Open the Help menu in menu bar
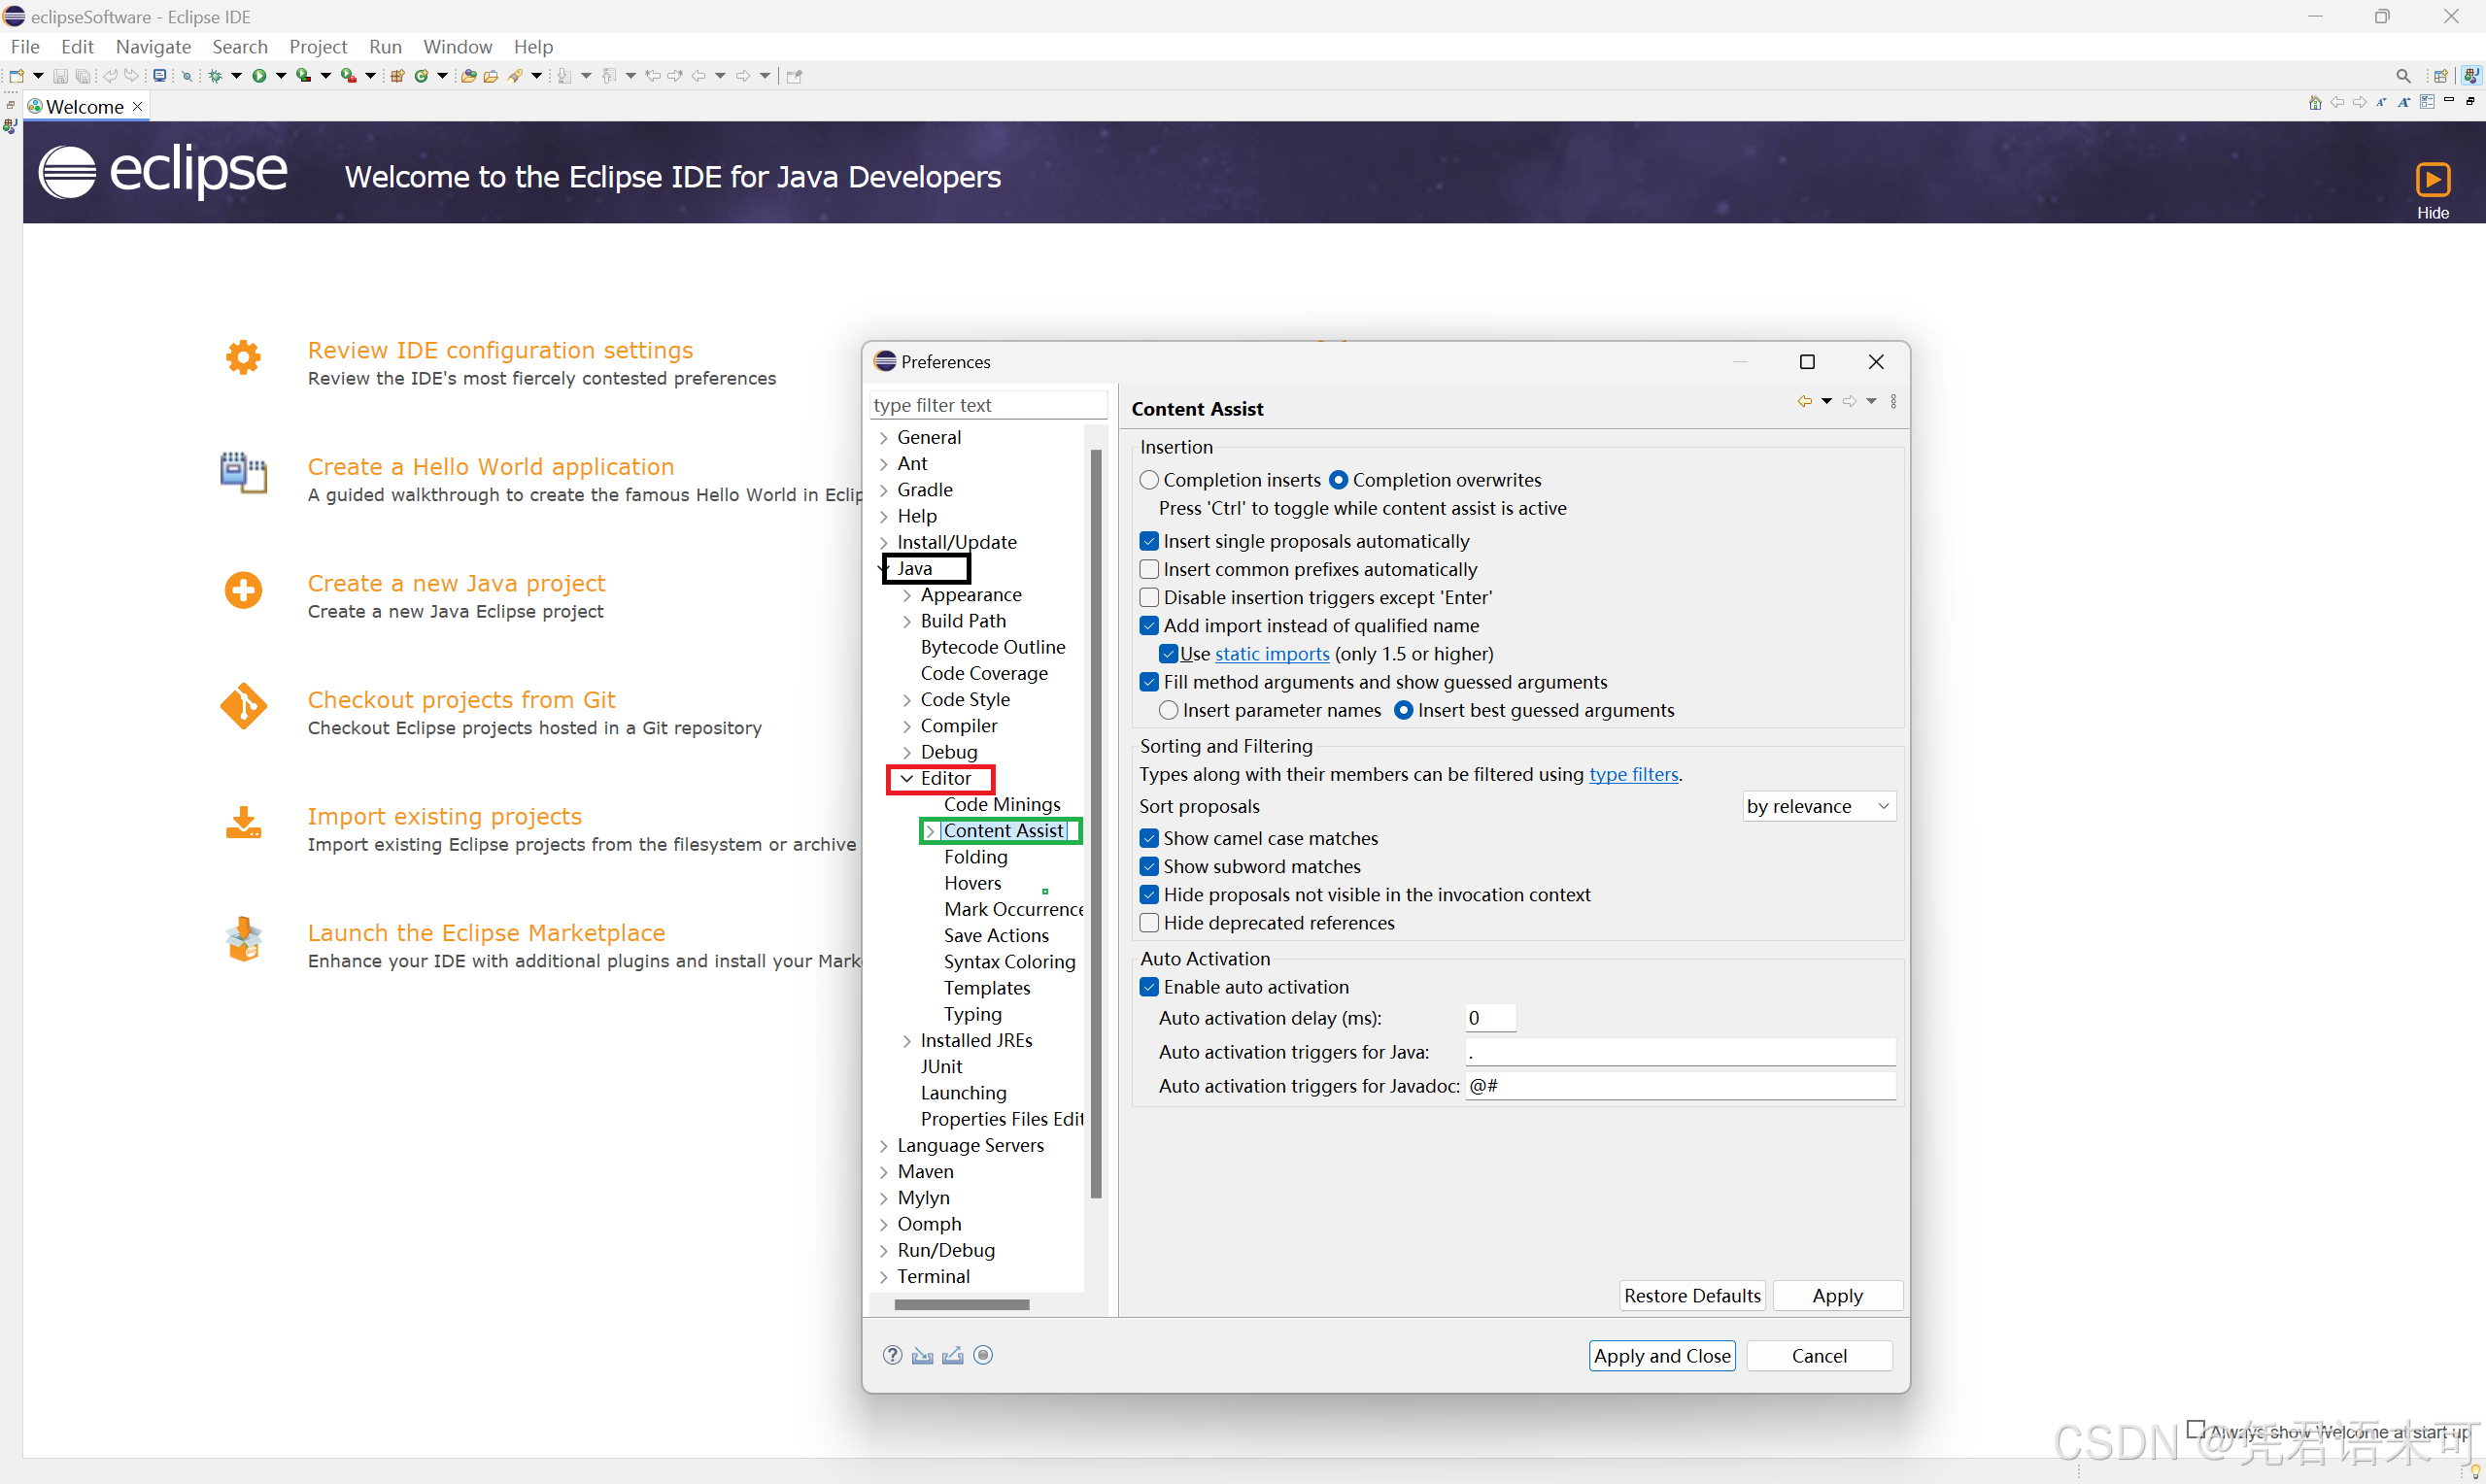 click(533, 47)
